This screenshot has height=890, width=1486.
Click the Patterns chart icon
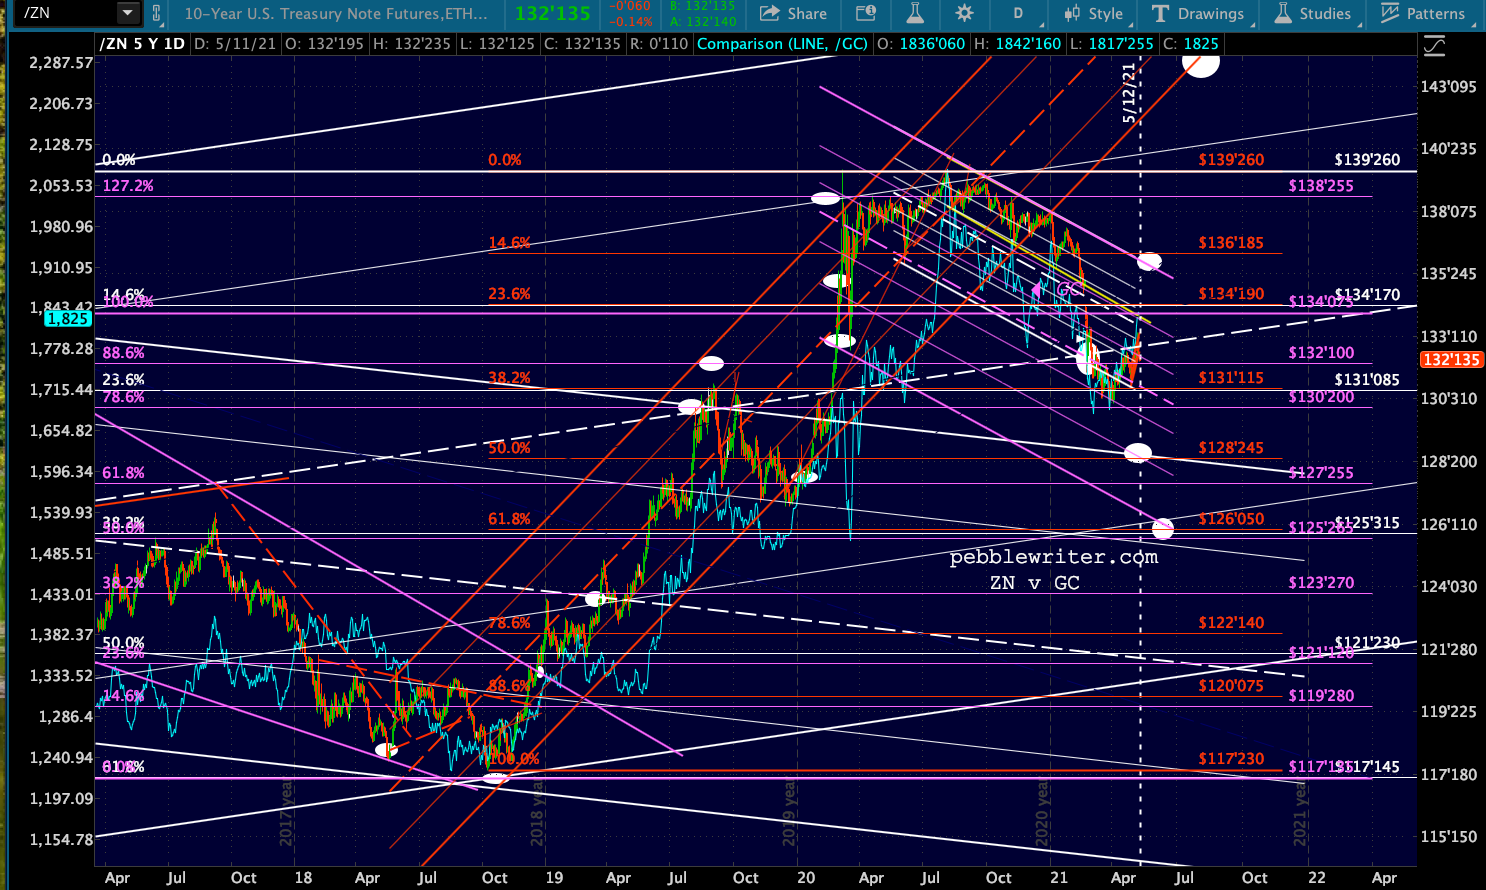[x=1389, y=13]
